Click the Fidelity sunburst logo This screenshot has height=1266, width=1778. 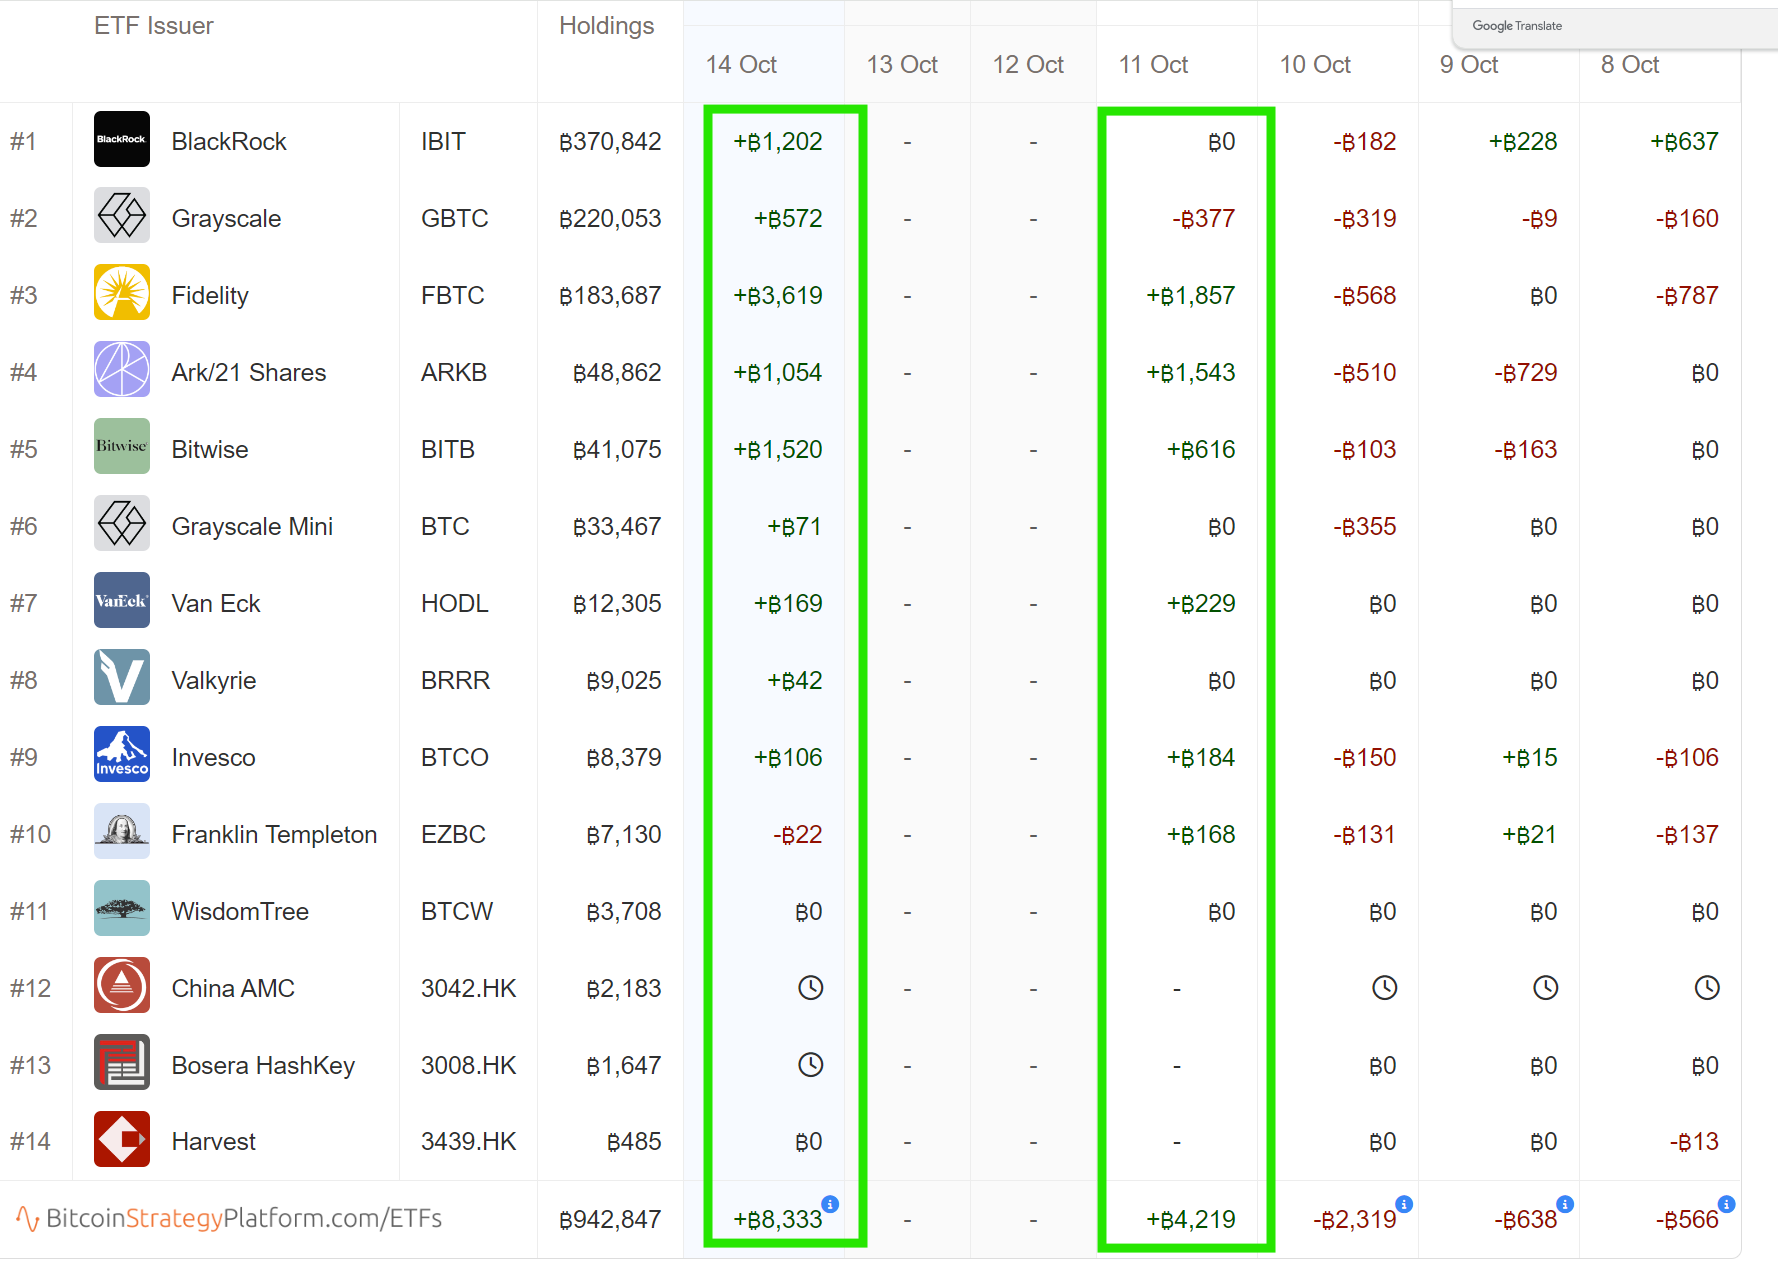[x=121, y=293]
